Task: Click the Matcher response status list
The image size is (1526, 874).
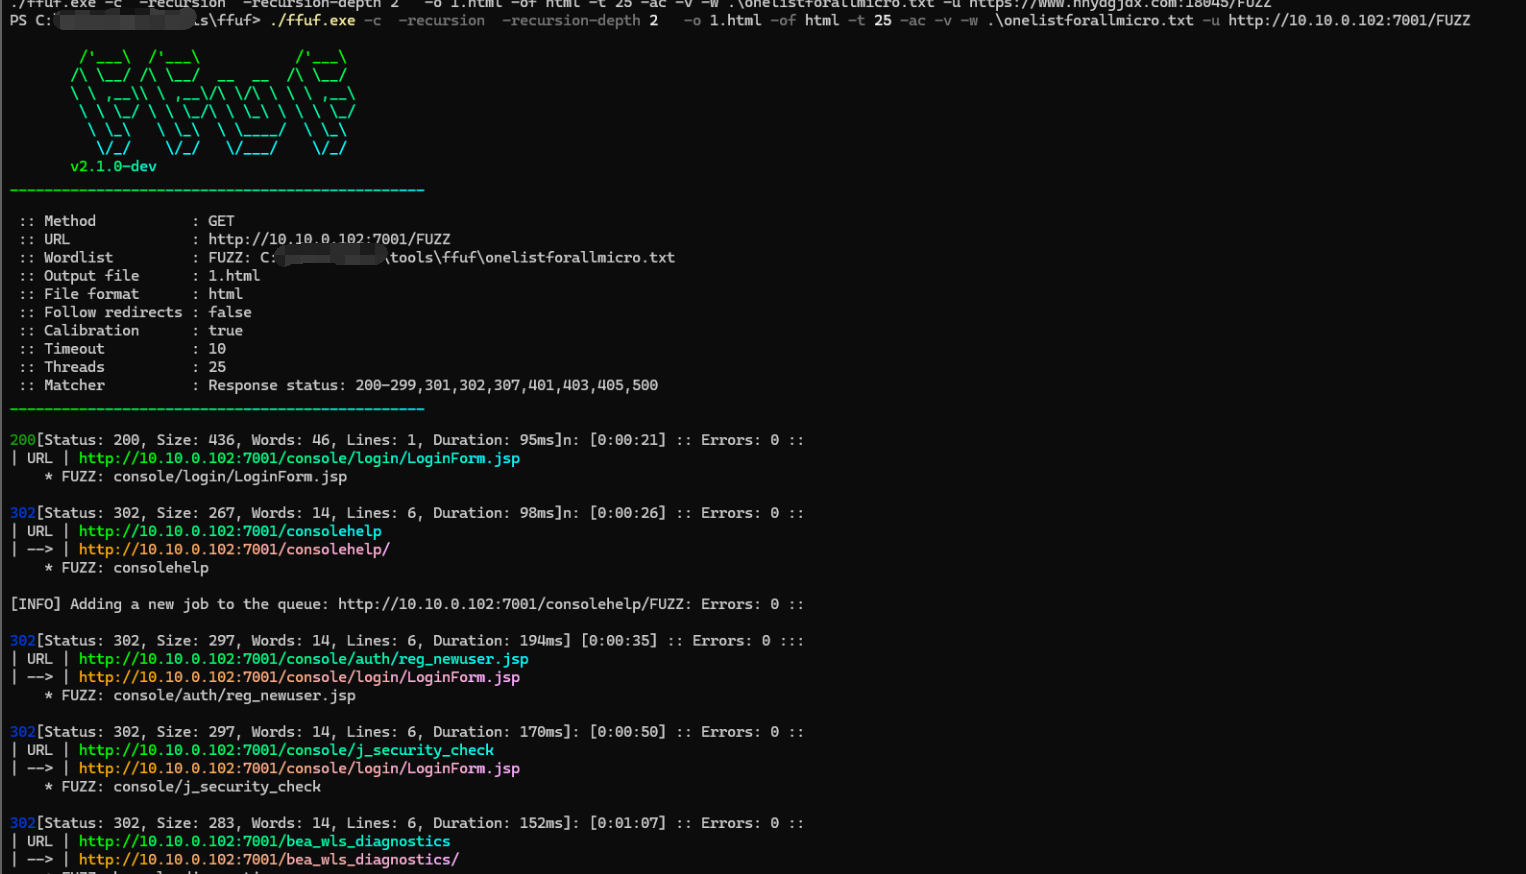Action: pyautogui.click(x=506, y=386)
